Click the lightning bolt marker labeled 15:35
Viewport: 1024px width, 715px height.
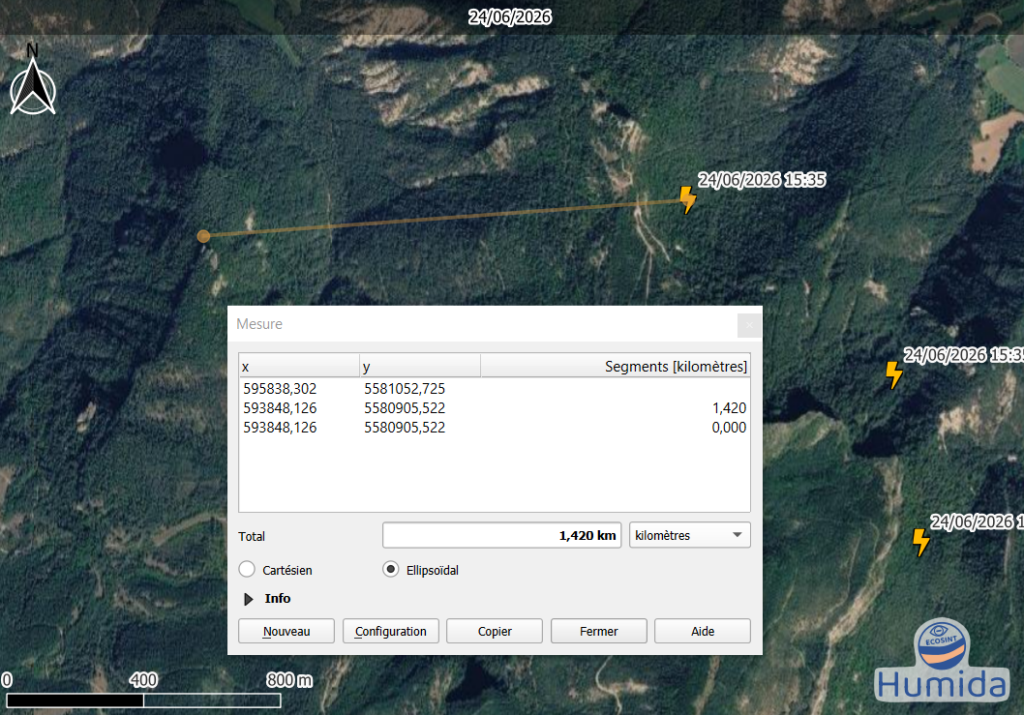click(x=688, y=200)
